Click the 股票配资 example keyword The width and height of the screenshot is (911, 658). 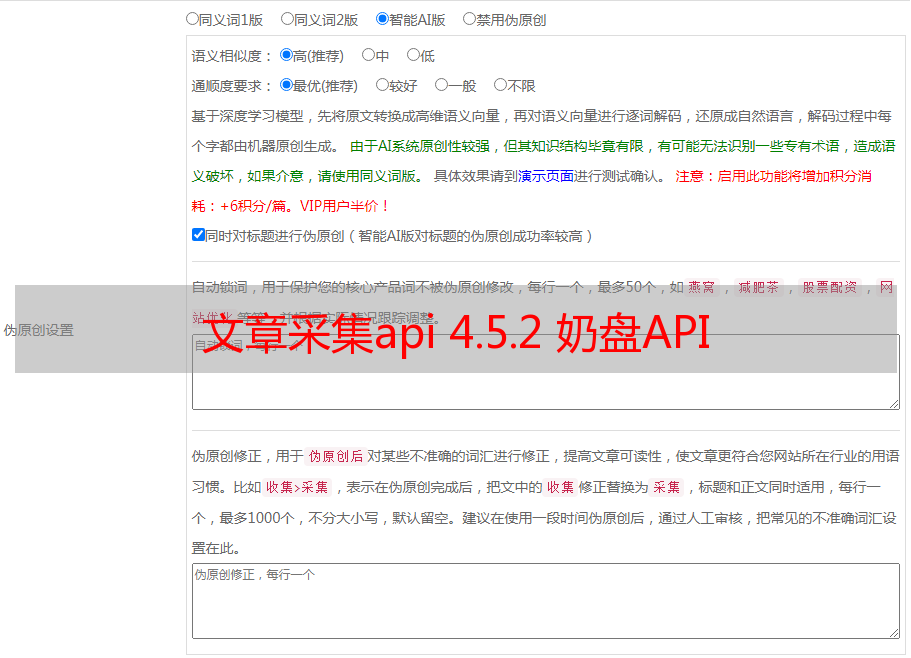coord(830,287)
